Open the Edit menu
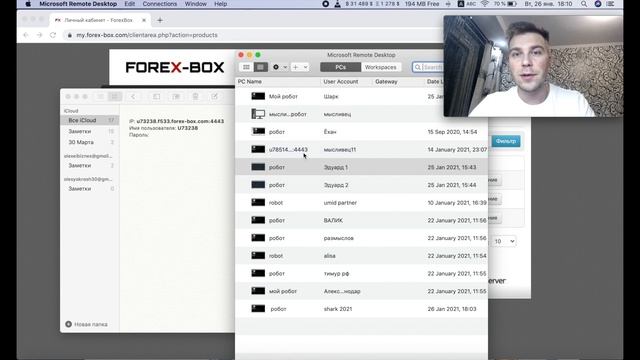Image resolution: width=640 pixels, height=360 pixels. click(130, 4)
